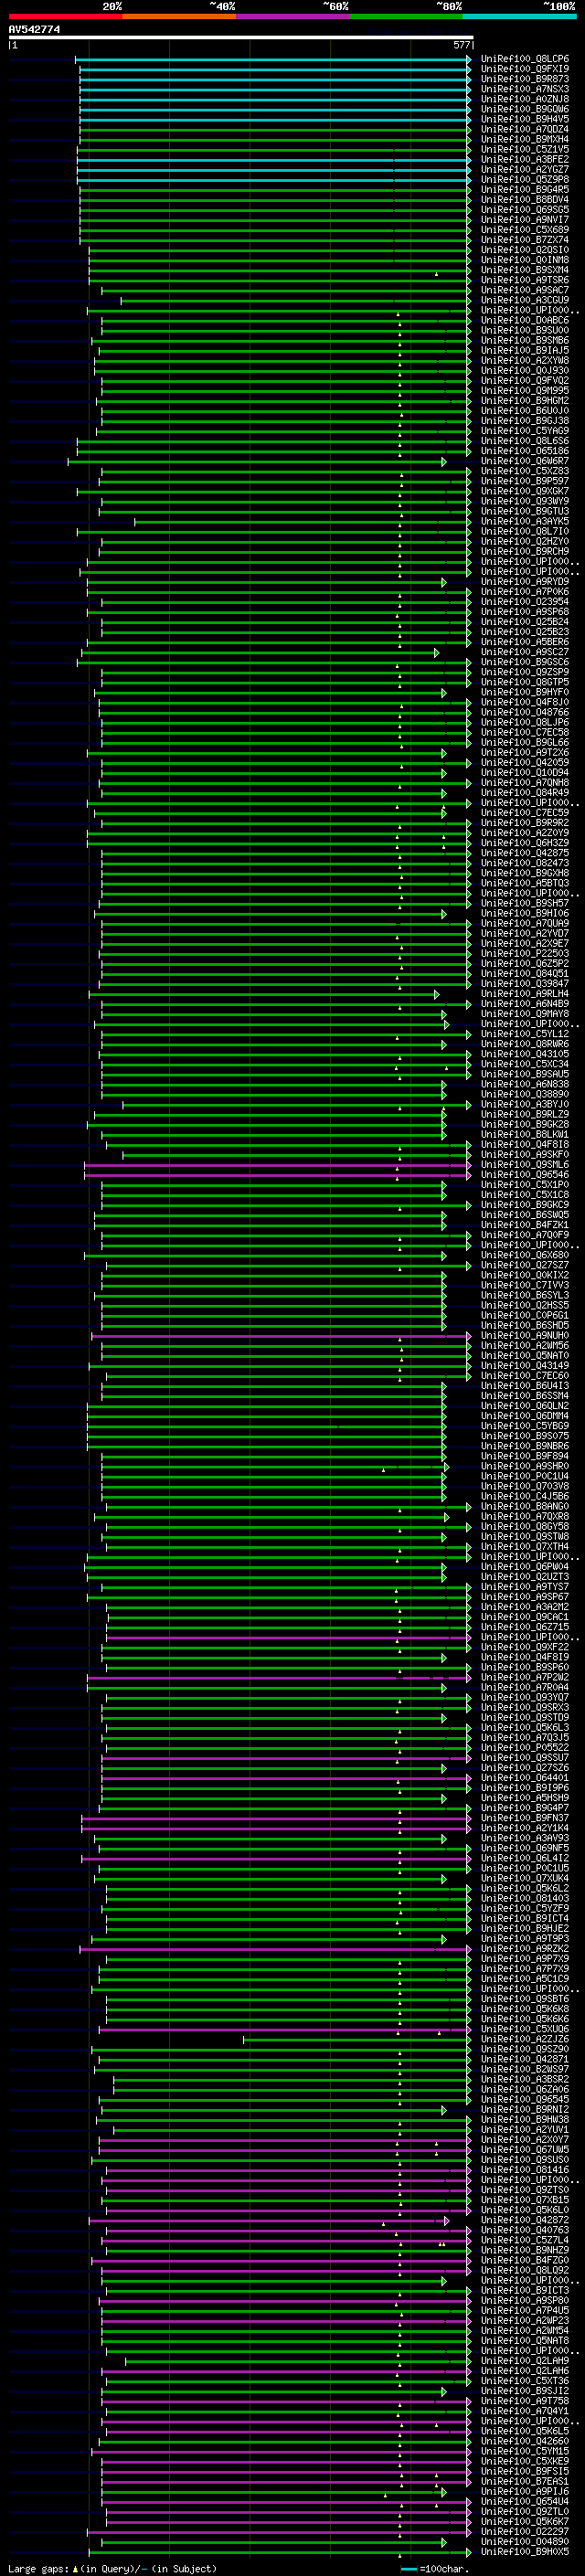
Task: Click hit label UniRef100_B9H0X5
Action: click(x=525, y=2551)
